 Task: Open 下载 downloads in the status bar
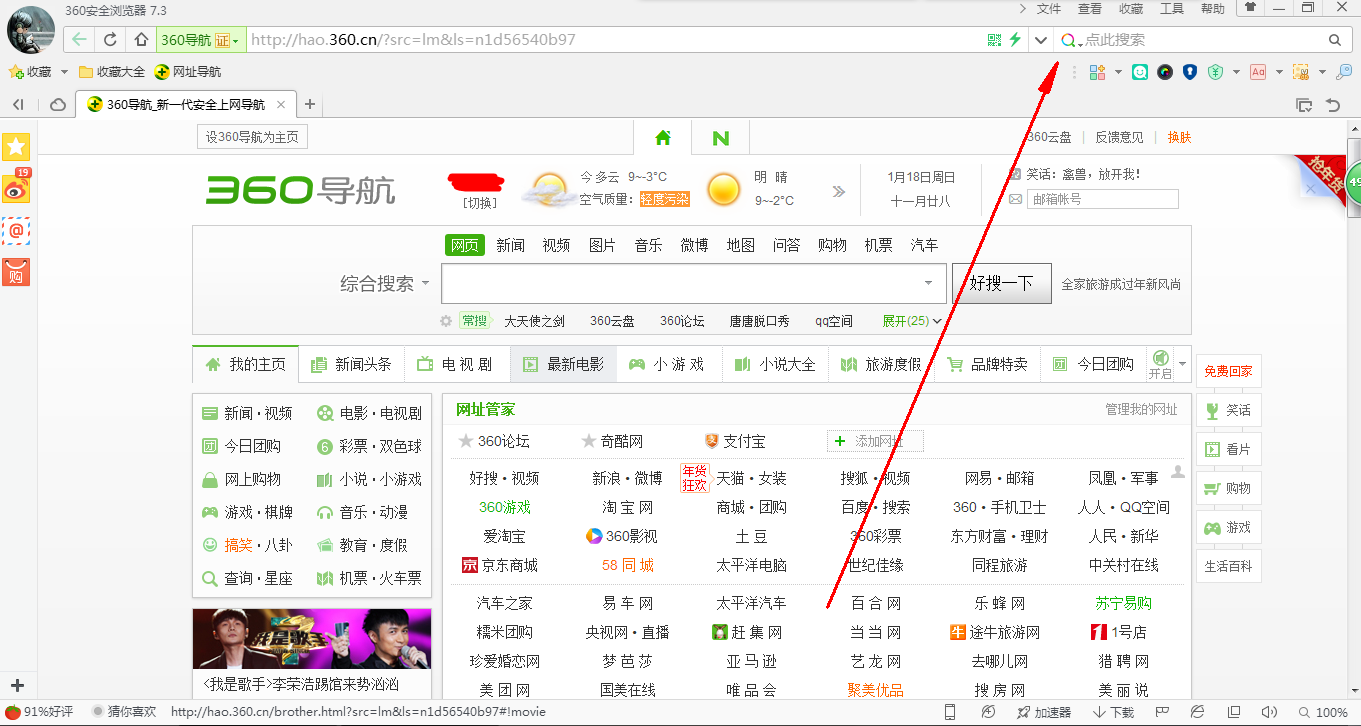1113,712
